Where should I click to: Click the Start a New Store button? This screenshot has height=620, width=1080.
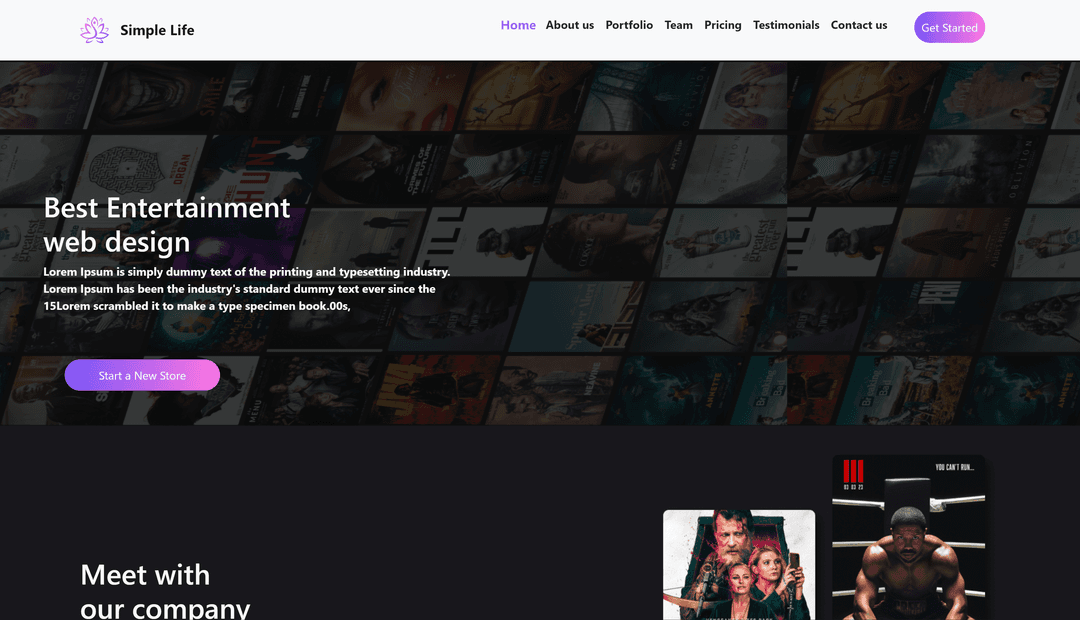tap(142, 375)
